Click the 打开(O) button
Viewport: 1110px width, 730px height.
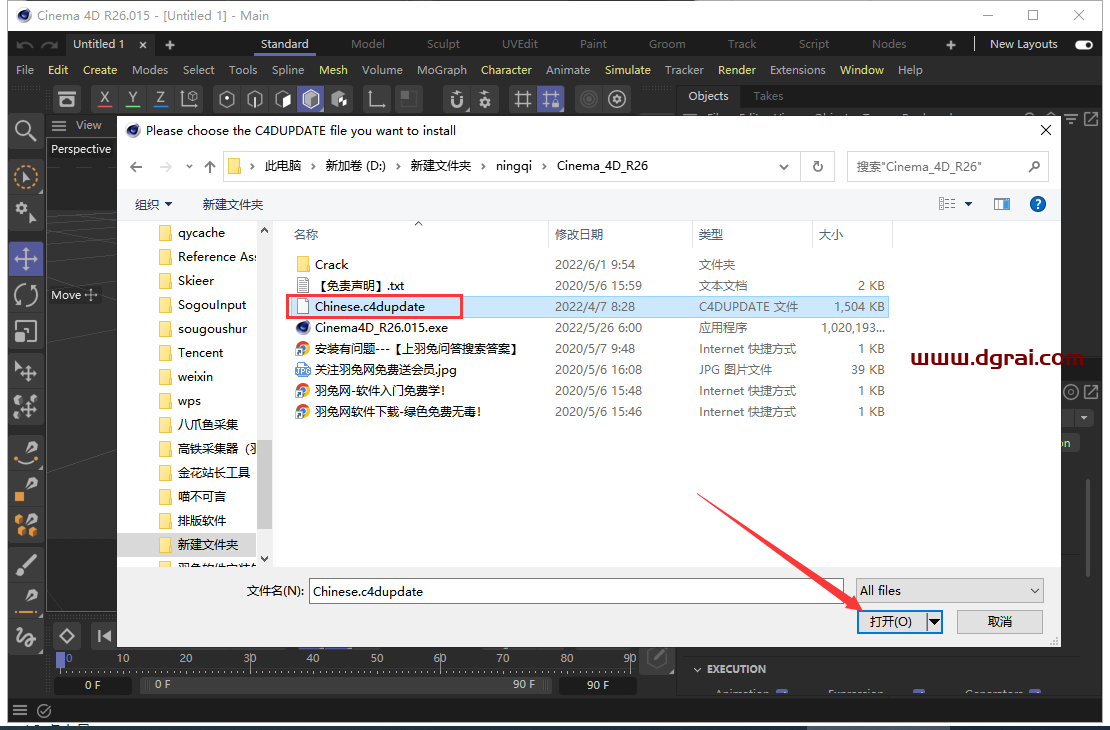pyautogui.click(x=890, y=622)
